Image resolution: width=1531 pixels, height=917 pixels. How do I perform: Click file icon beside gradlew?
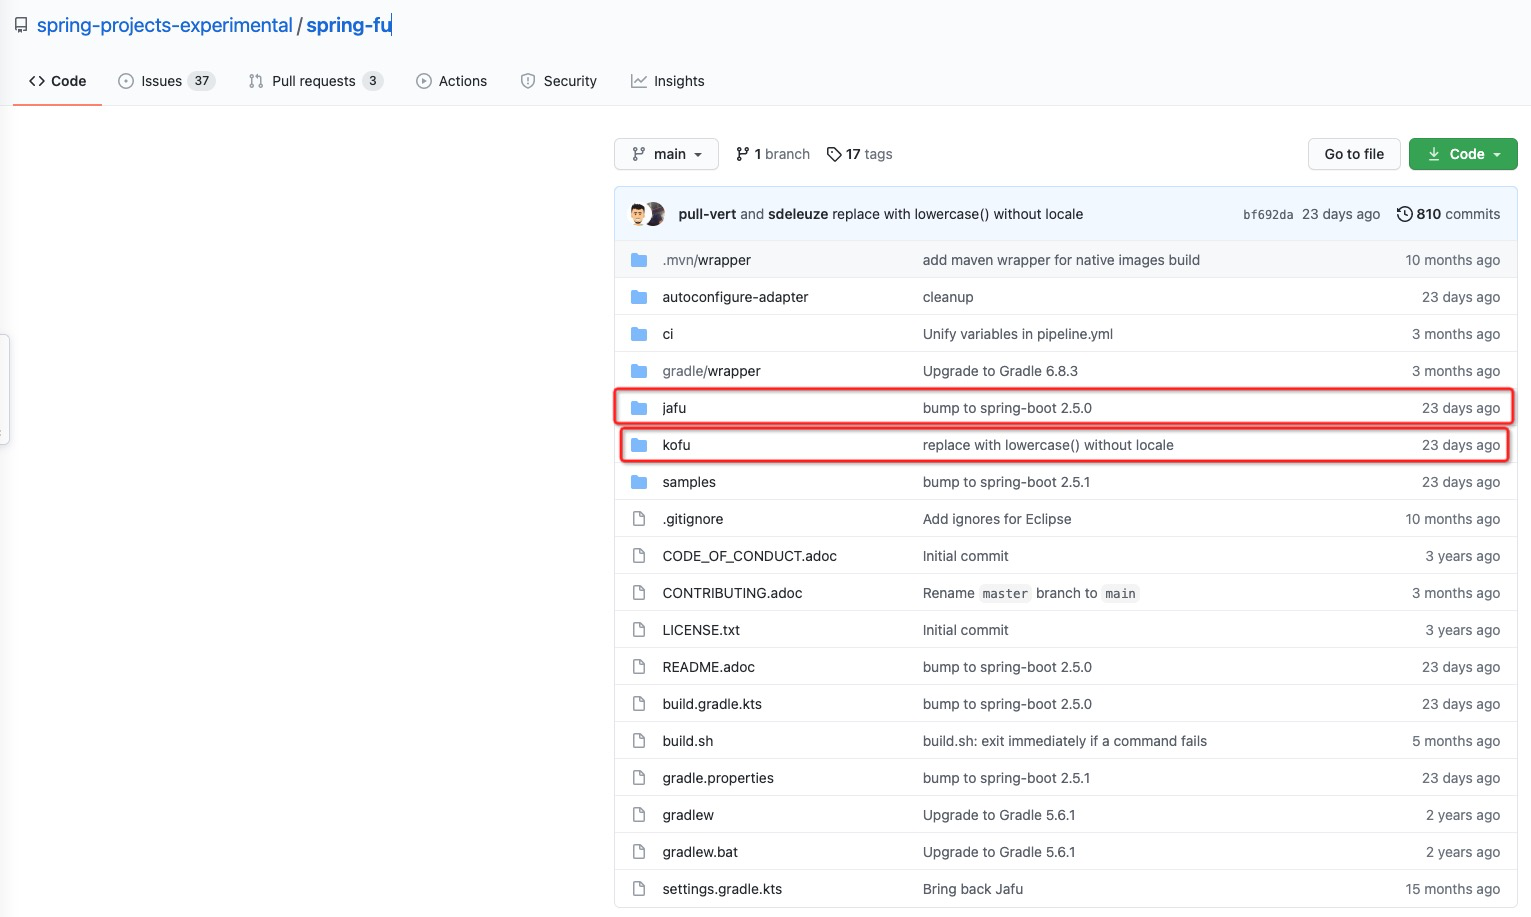639,815
